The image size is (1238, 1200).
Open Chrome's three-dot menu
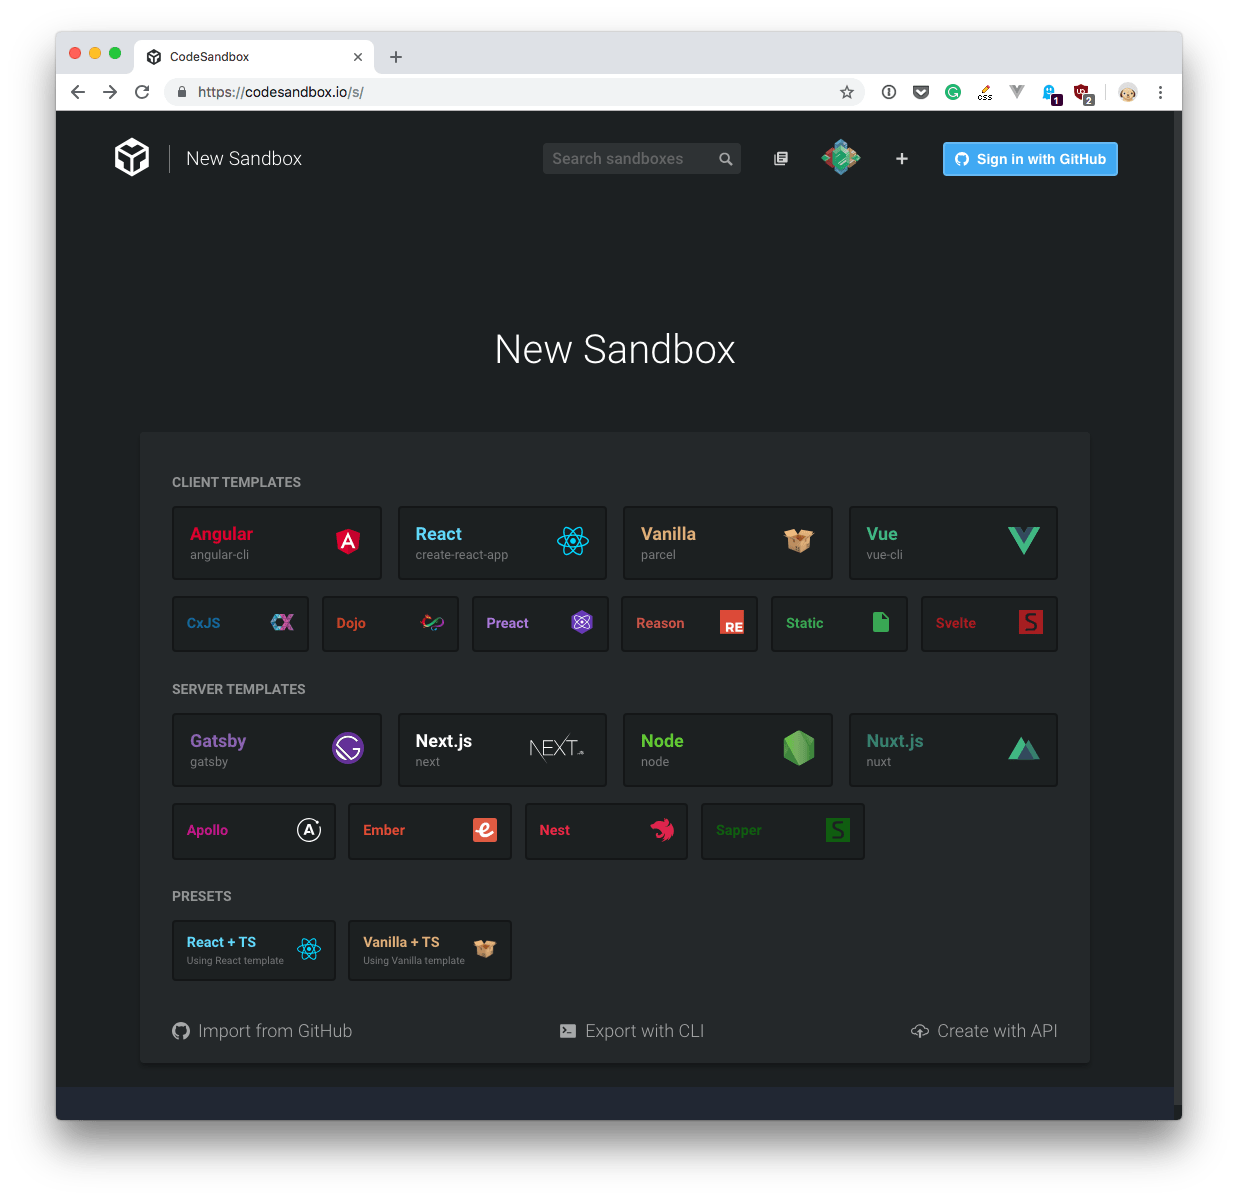point(1160,92)
